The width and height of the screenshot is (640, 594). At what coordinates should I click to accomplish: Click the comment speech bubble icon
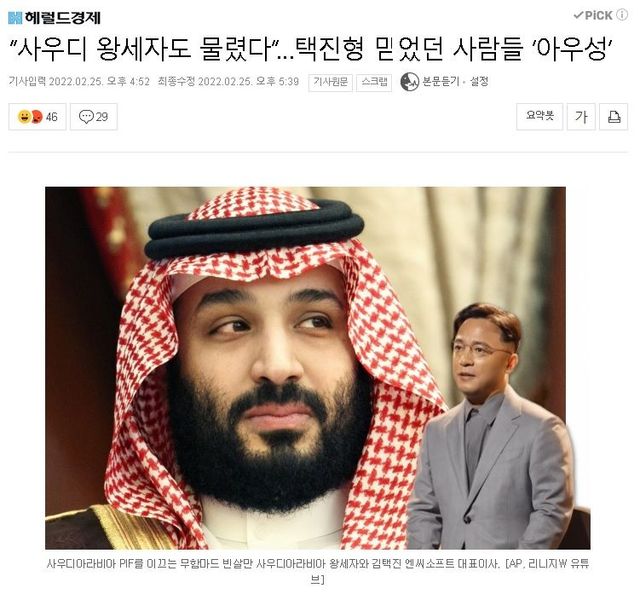(x=86, y=117)
